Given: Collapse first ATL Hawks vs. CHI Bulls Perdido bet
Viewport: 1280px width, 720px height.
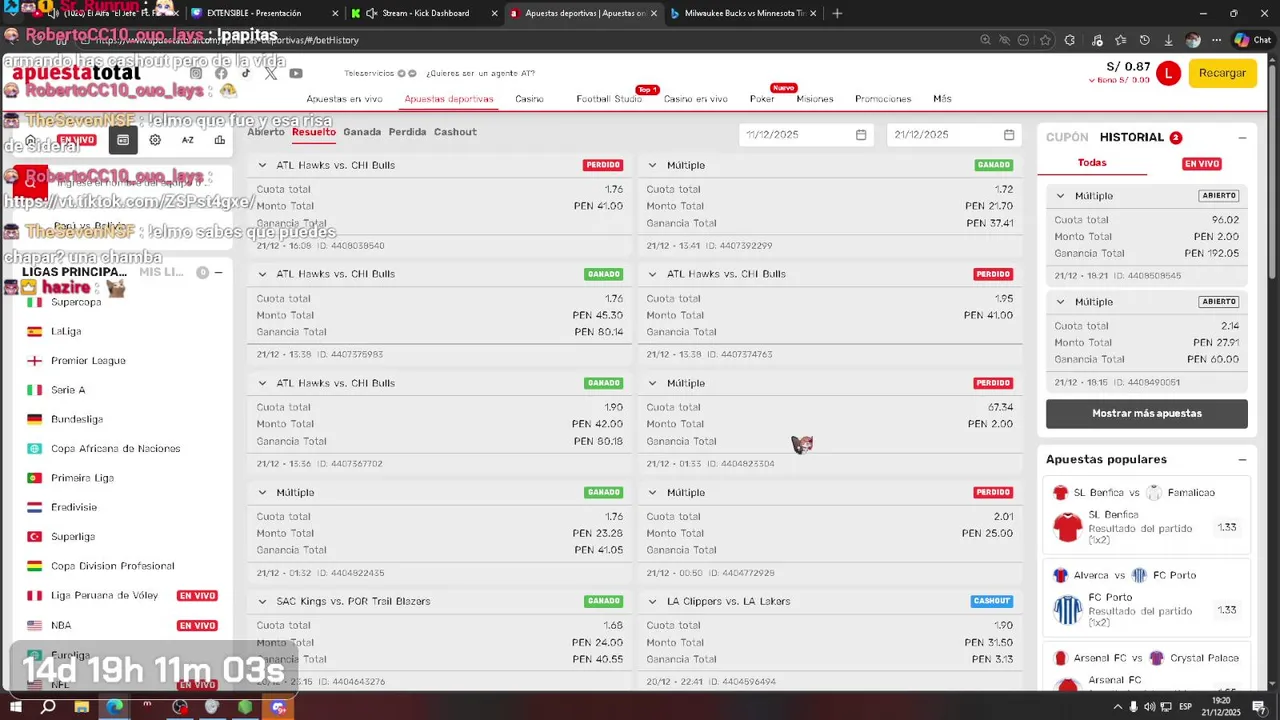Looking at the screenshot, I should (x=263, y=165).
